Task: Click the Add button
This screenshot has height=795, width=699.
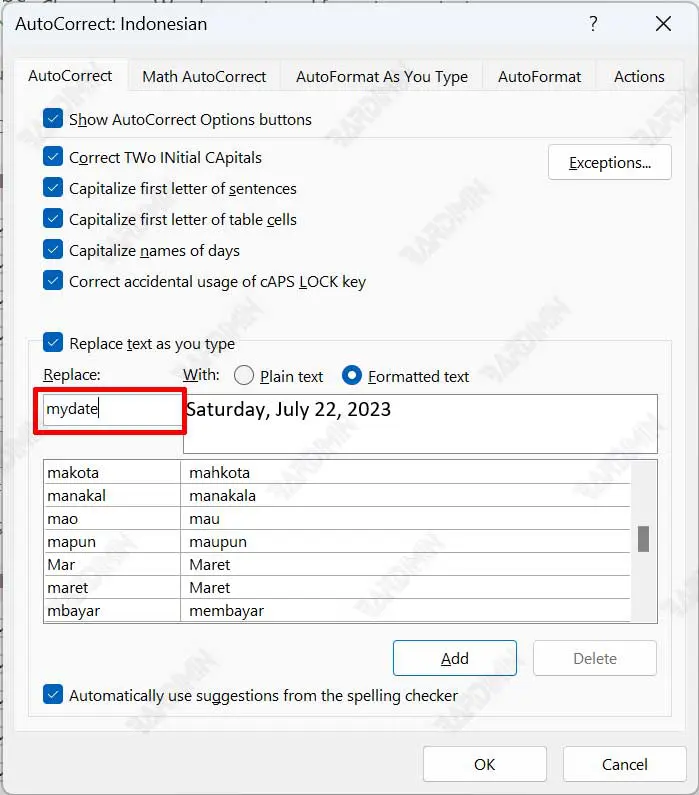Action: coord(455,658)
